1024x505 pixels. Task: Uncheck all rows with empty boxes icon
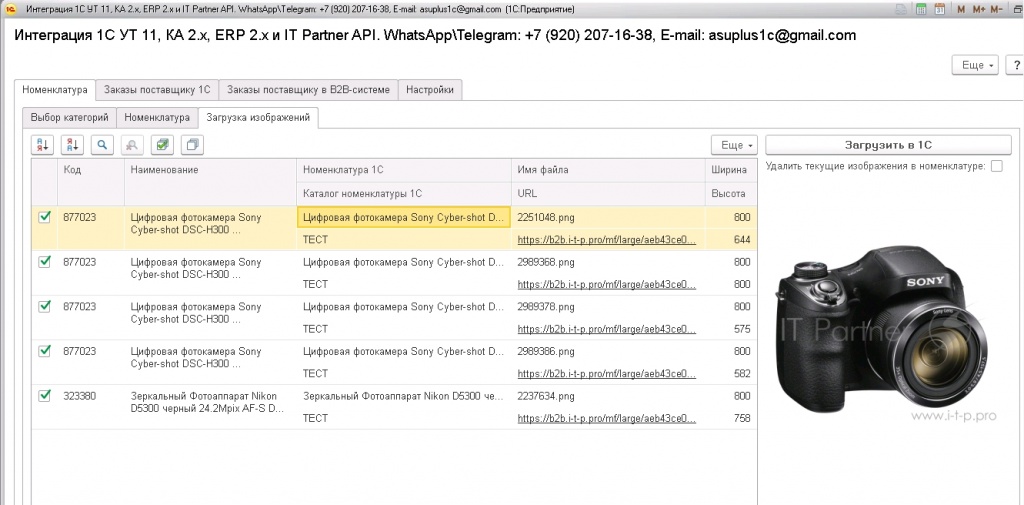tap(192, 145)
